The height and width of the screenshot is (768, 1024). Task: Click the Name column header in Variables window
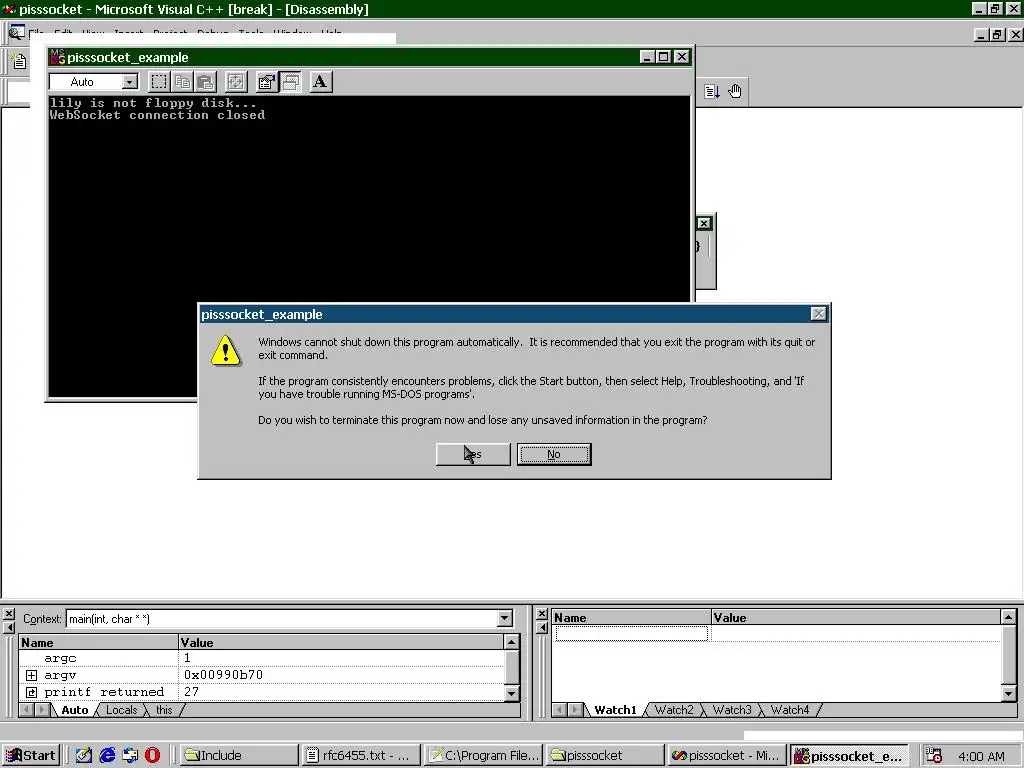click(x=98, y=643)
